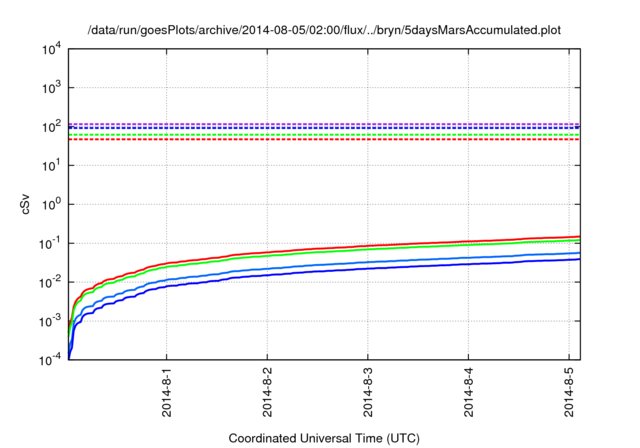Click the solid red accumulated dose curve

point(367,246)
